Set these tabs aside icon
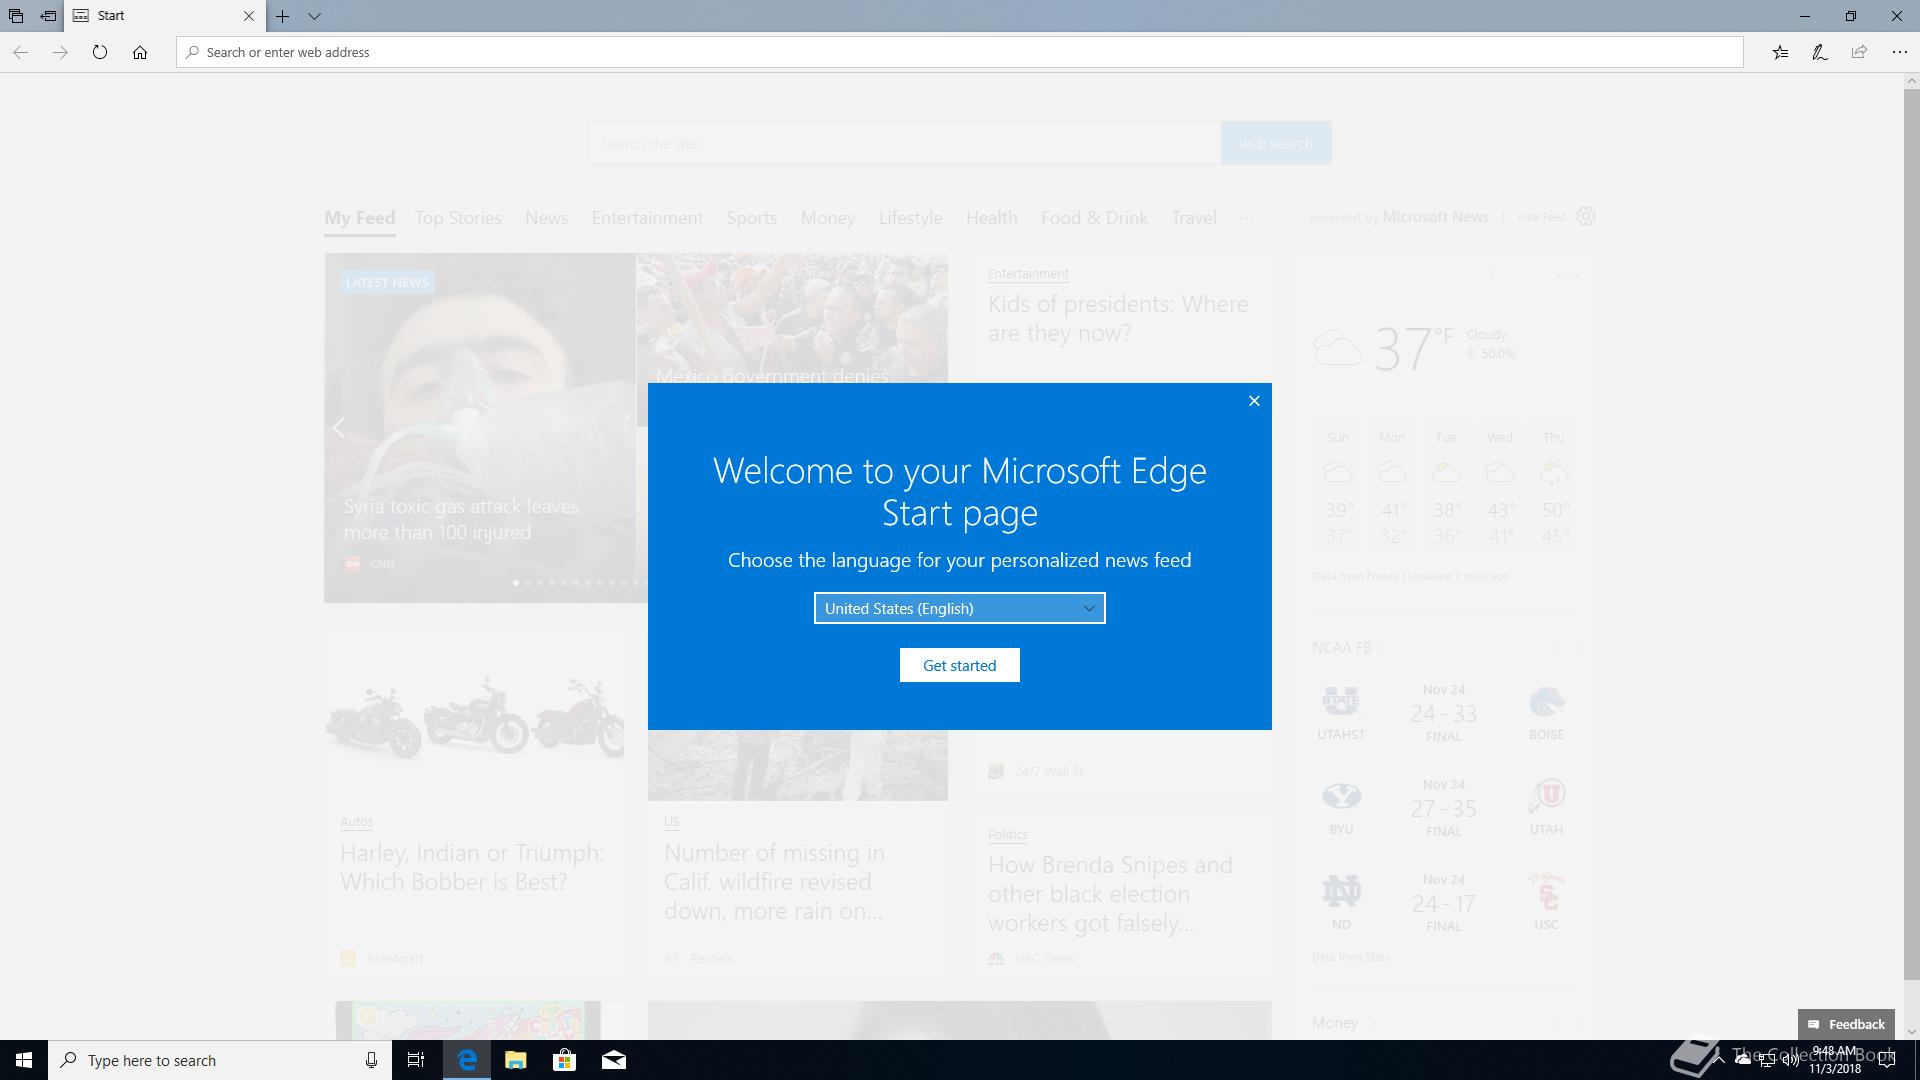The width and height of the screenshot is (1920, 1080). click(x=48, y=16)
